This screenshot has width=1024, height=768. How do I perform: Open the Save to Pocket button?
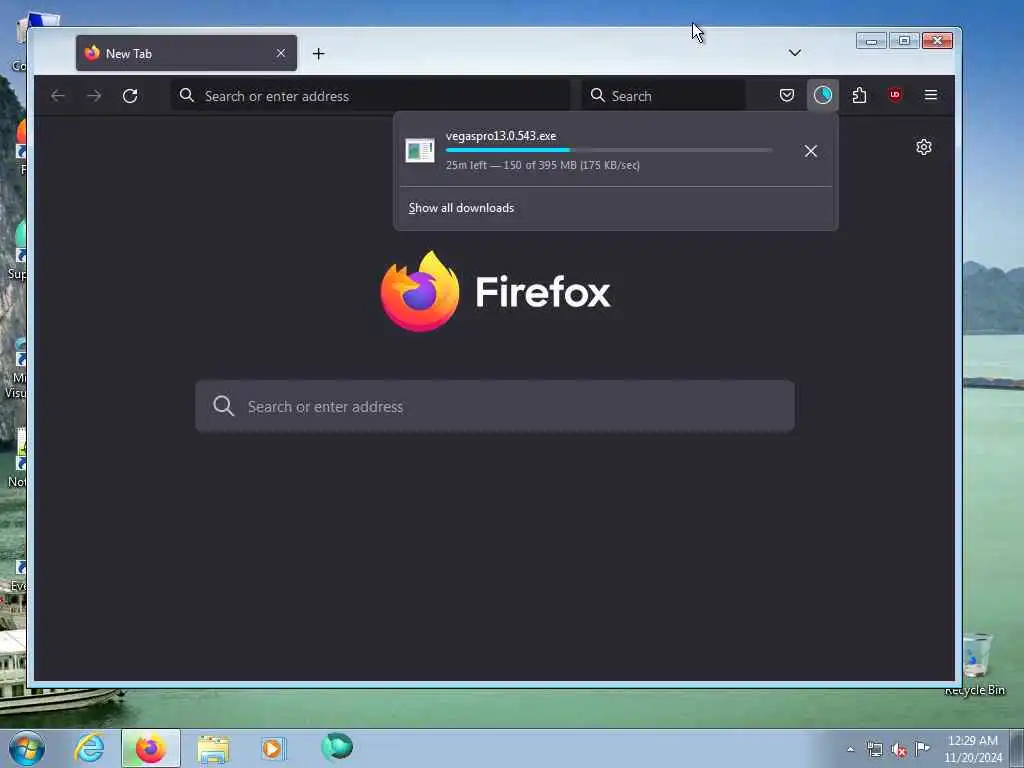pyautogui.click(x=787, y=95)
